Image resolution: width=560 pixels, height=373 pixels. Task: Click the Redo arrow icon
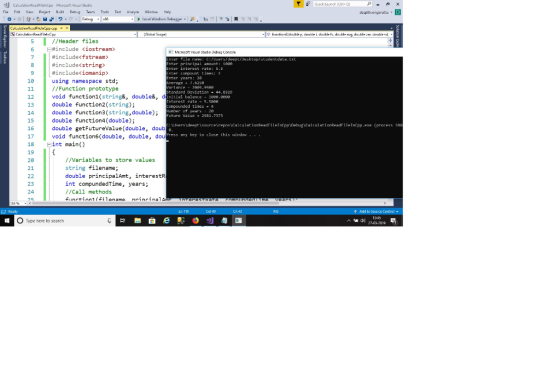click(x=71, y=19)
